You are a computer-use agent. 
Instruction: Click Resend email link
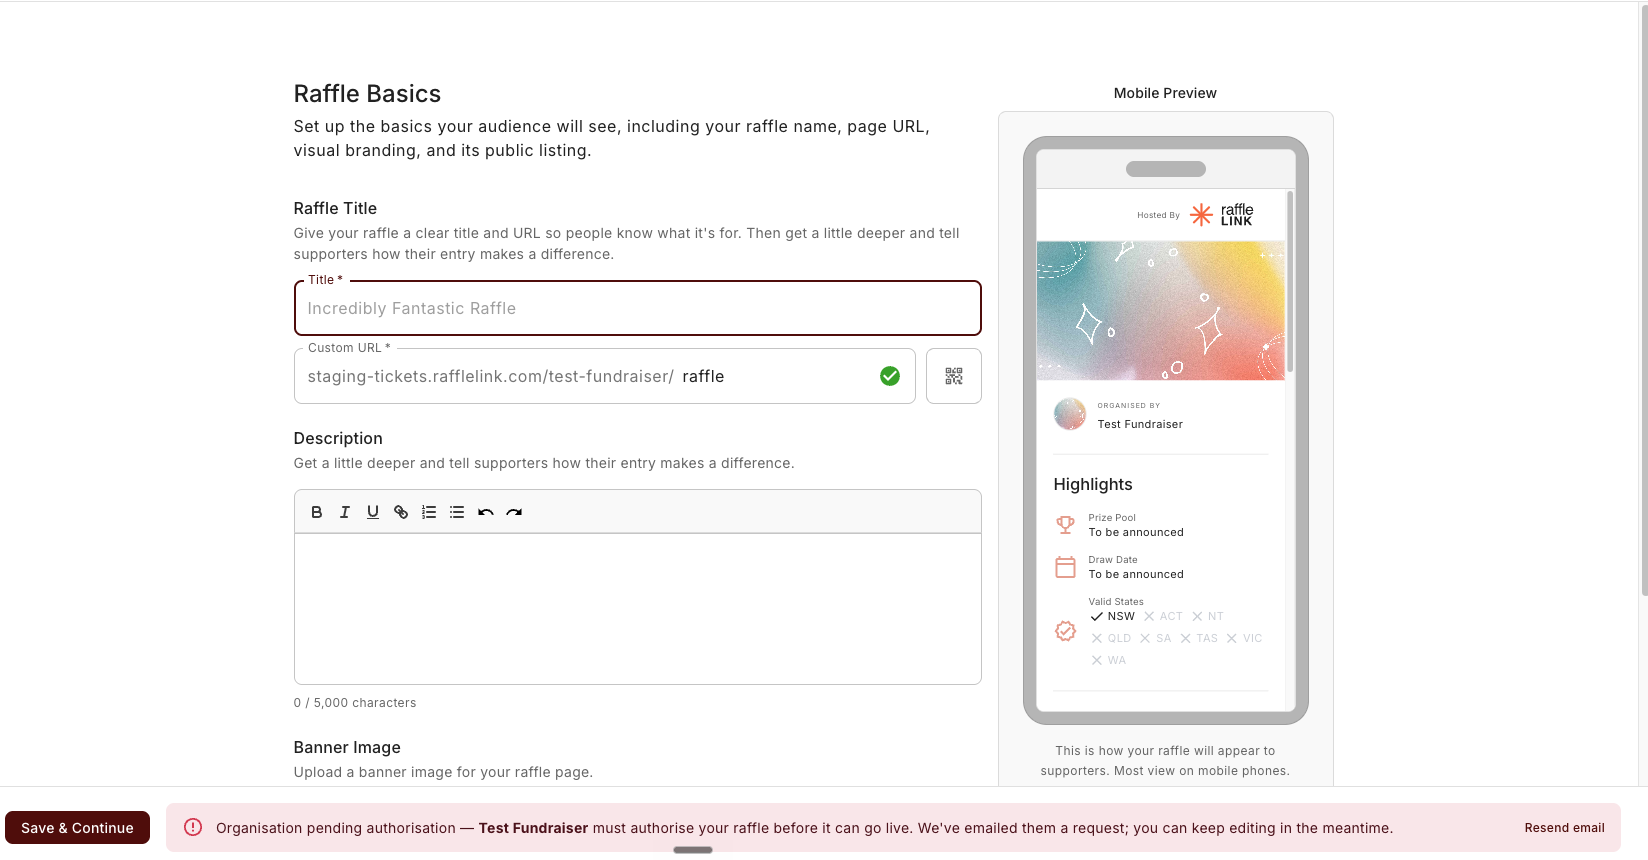[x=1564, y=828]
